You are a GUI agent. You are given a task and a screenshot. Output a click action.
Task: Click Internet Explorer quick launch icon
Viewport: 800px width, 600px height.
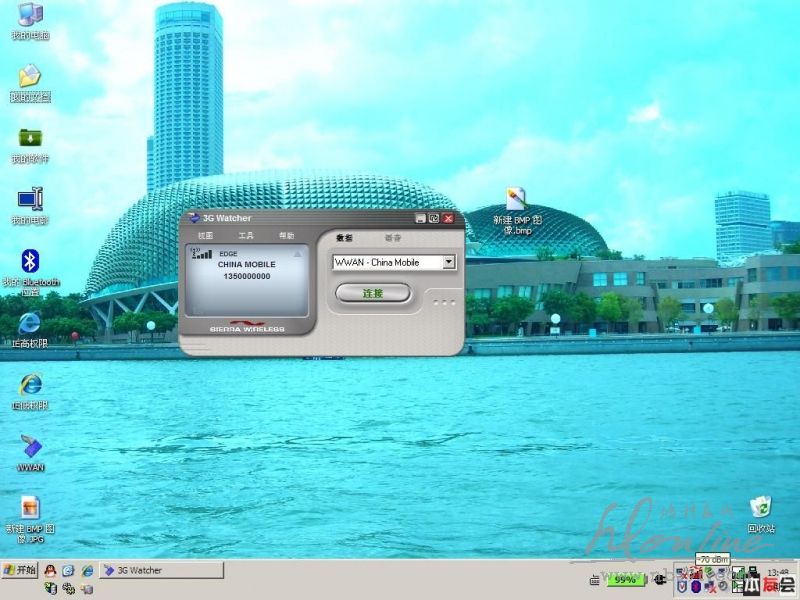[87, 570]
